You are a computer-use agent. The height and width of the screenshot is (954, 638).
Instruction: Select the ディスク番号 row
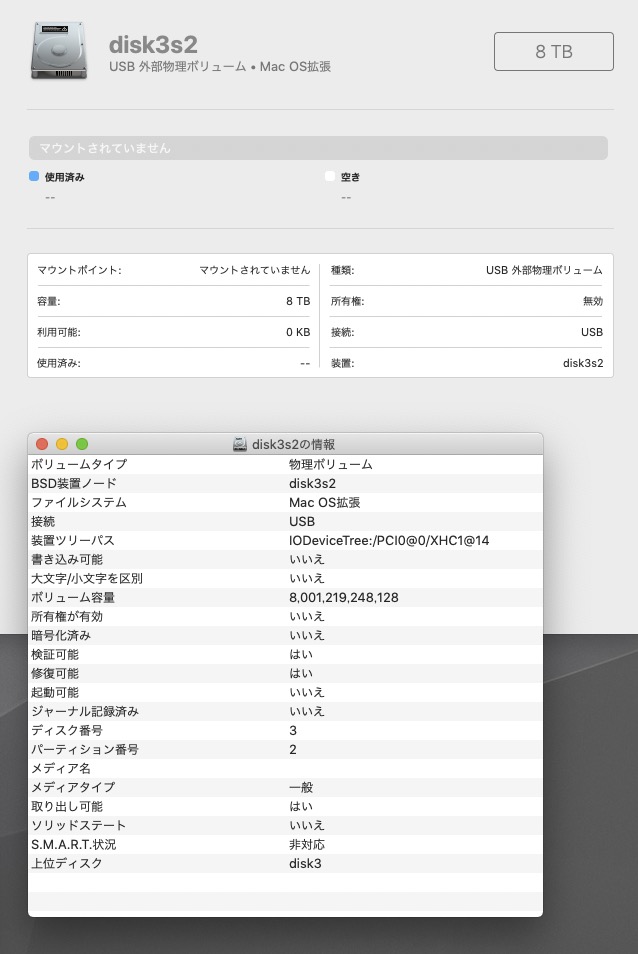click(285, 730)
